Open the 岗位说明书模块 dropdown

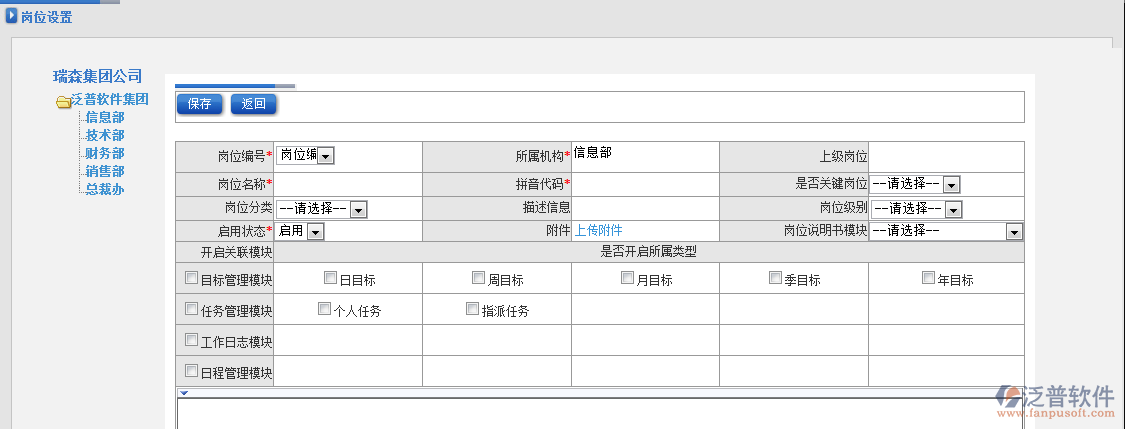pos(1014,231)
